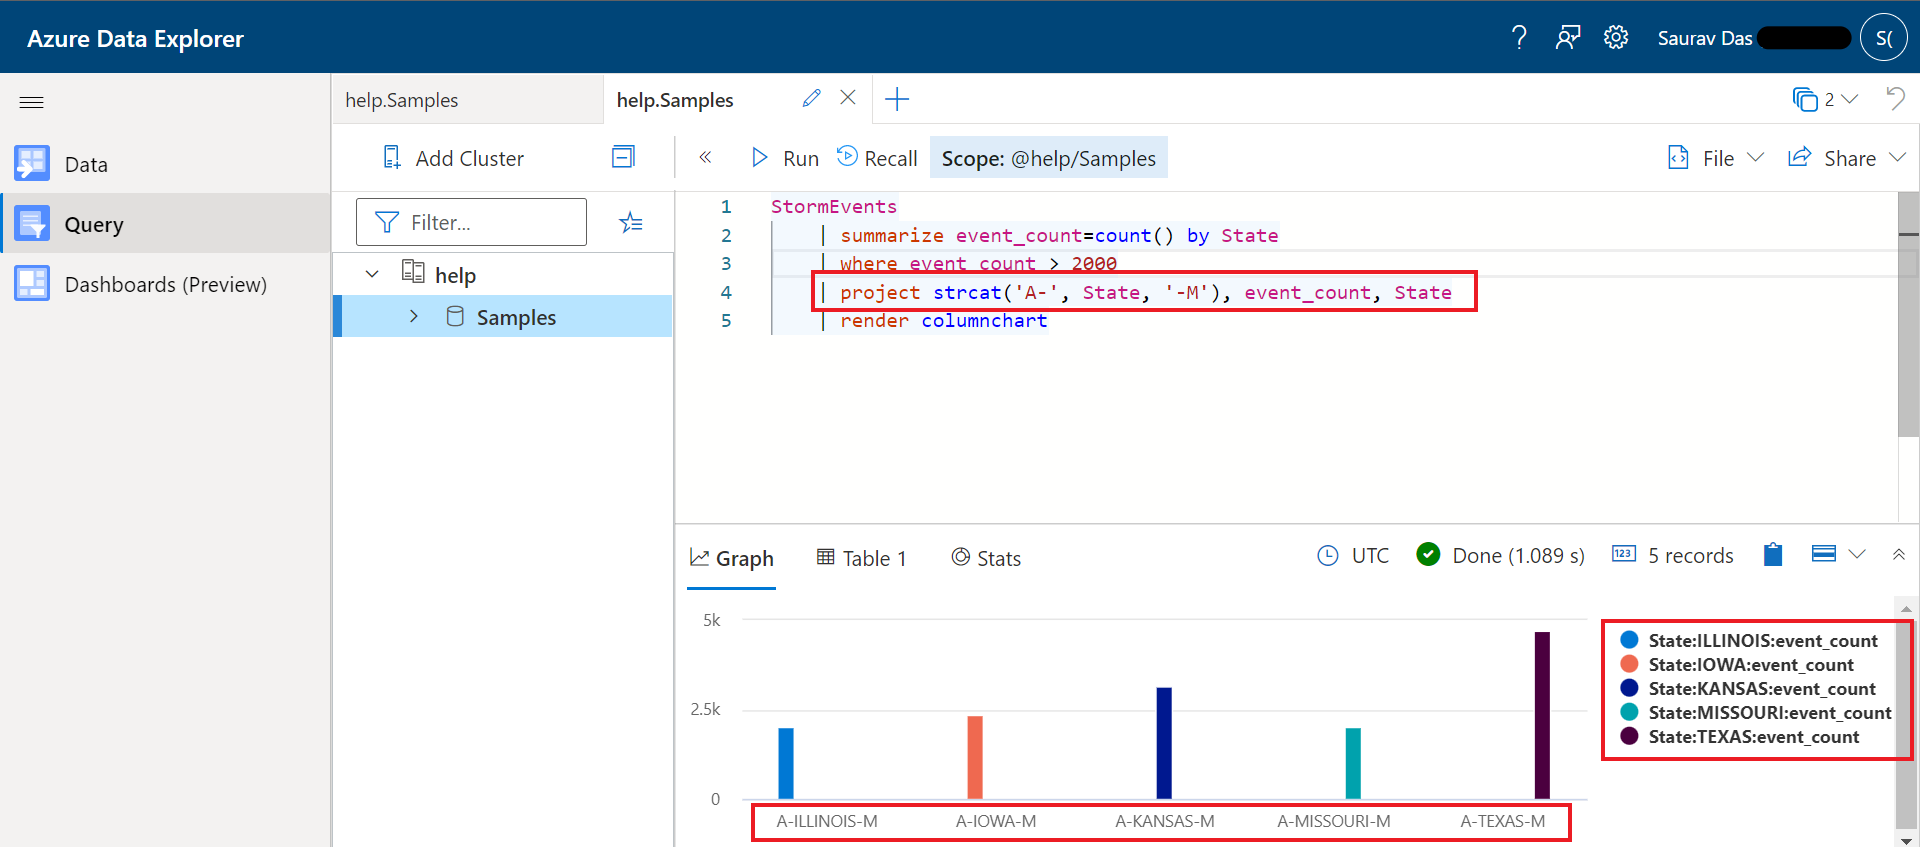
Task: Toggle the IOWA legend swatch
Action: 1629,664
